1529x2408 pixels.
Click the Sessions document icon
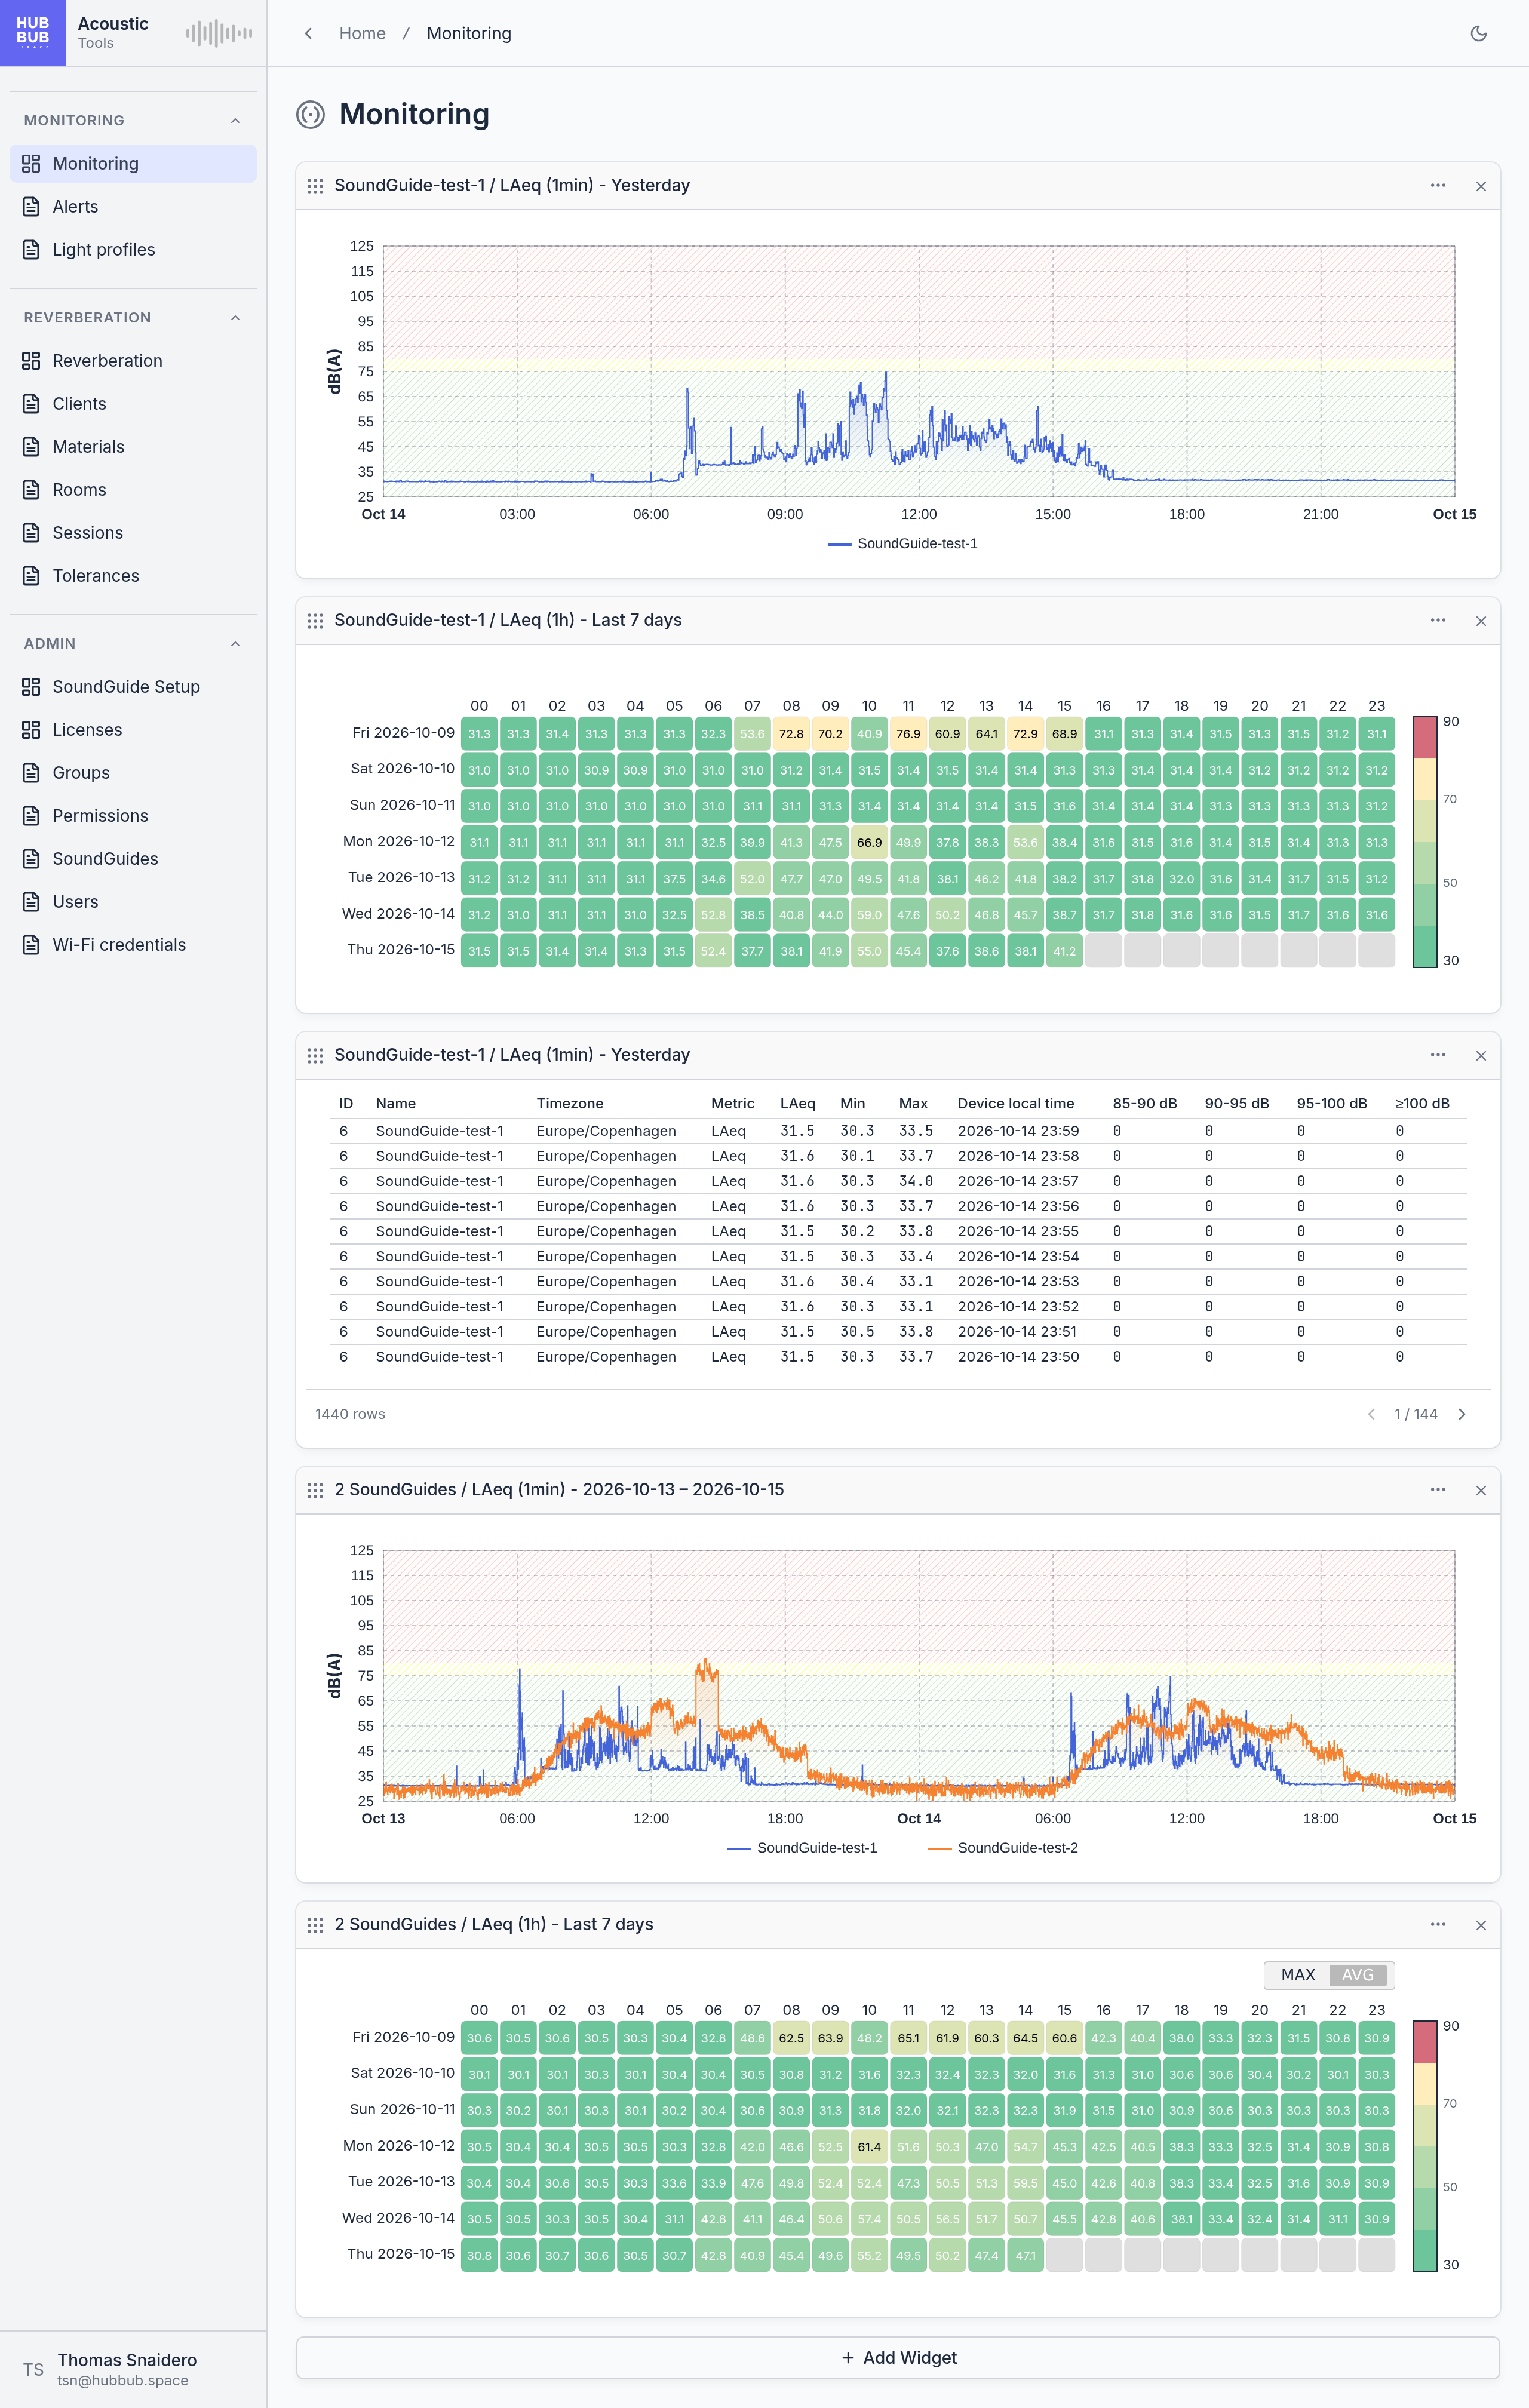31,533
